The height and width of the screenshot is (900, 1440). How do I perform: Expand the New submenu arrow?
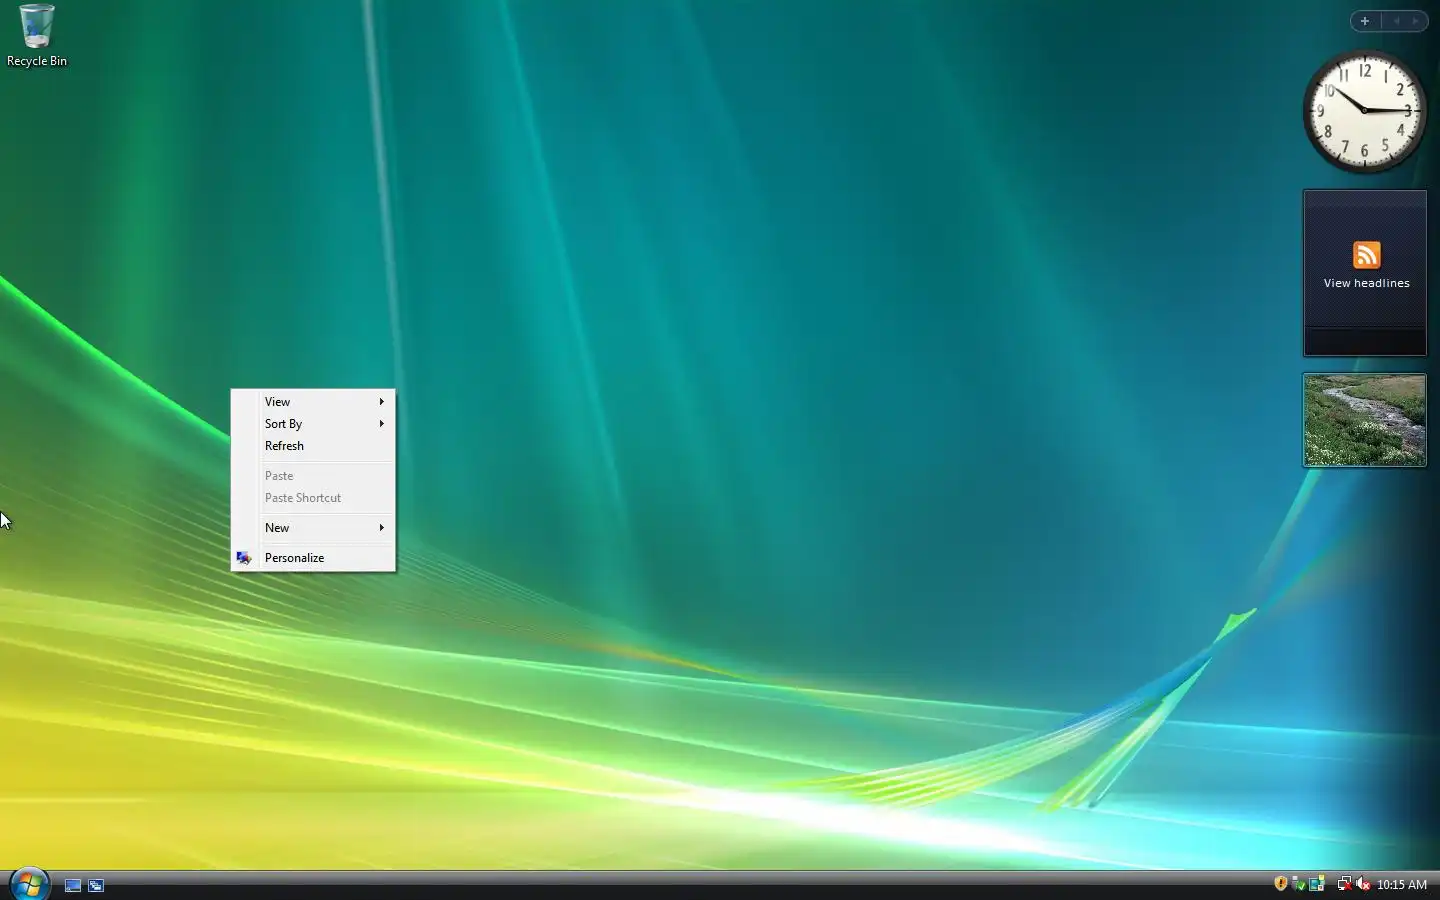[381, 528]
